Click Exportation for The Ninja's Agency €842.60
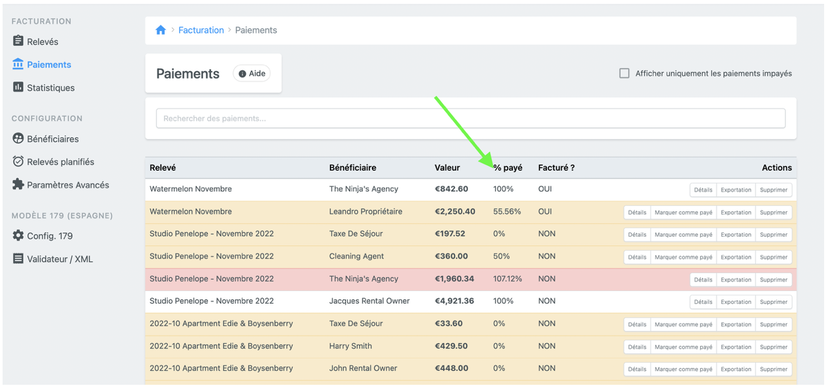Screen dimensions: 828x388 (x=736, y=190)
